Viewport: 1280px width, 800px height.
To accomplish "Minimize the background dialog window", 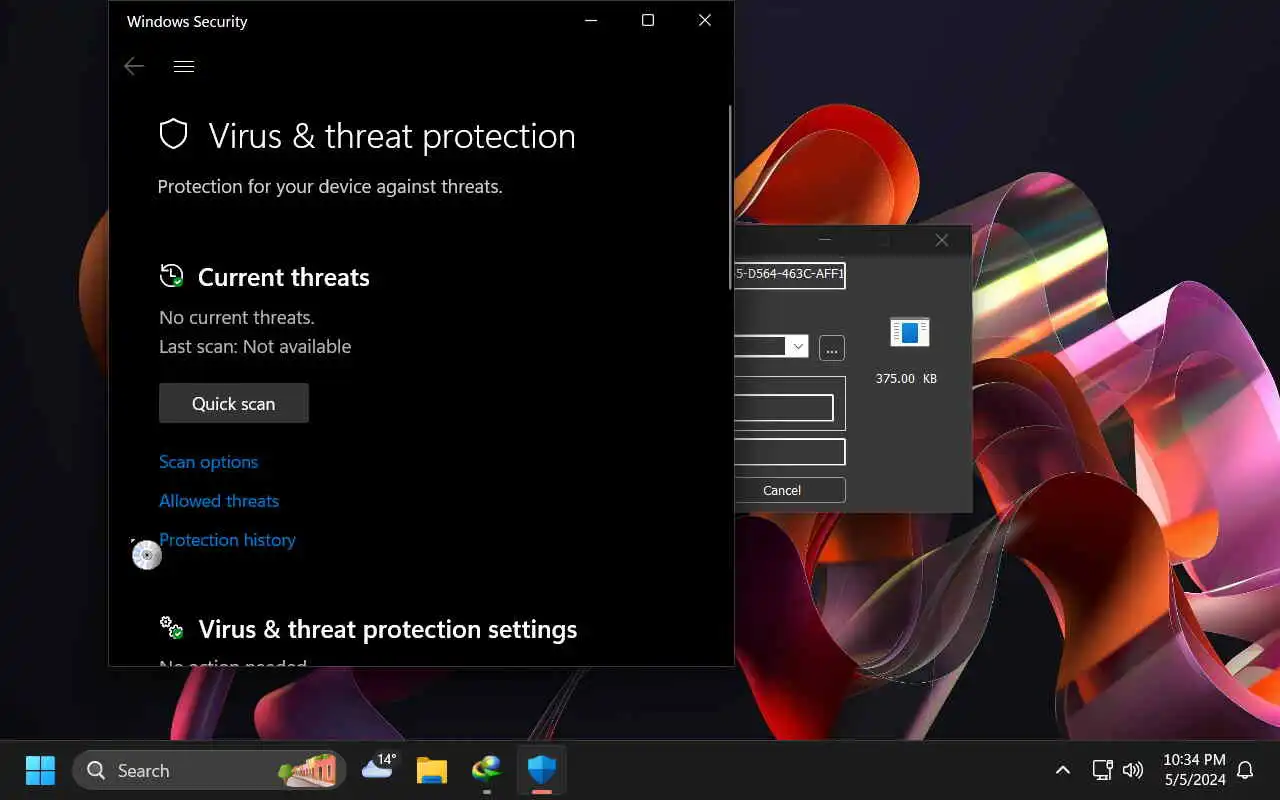I will coord(824,240).
